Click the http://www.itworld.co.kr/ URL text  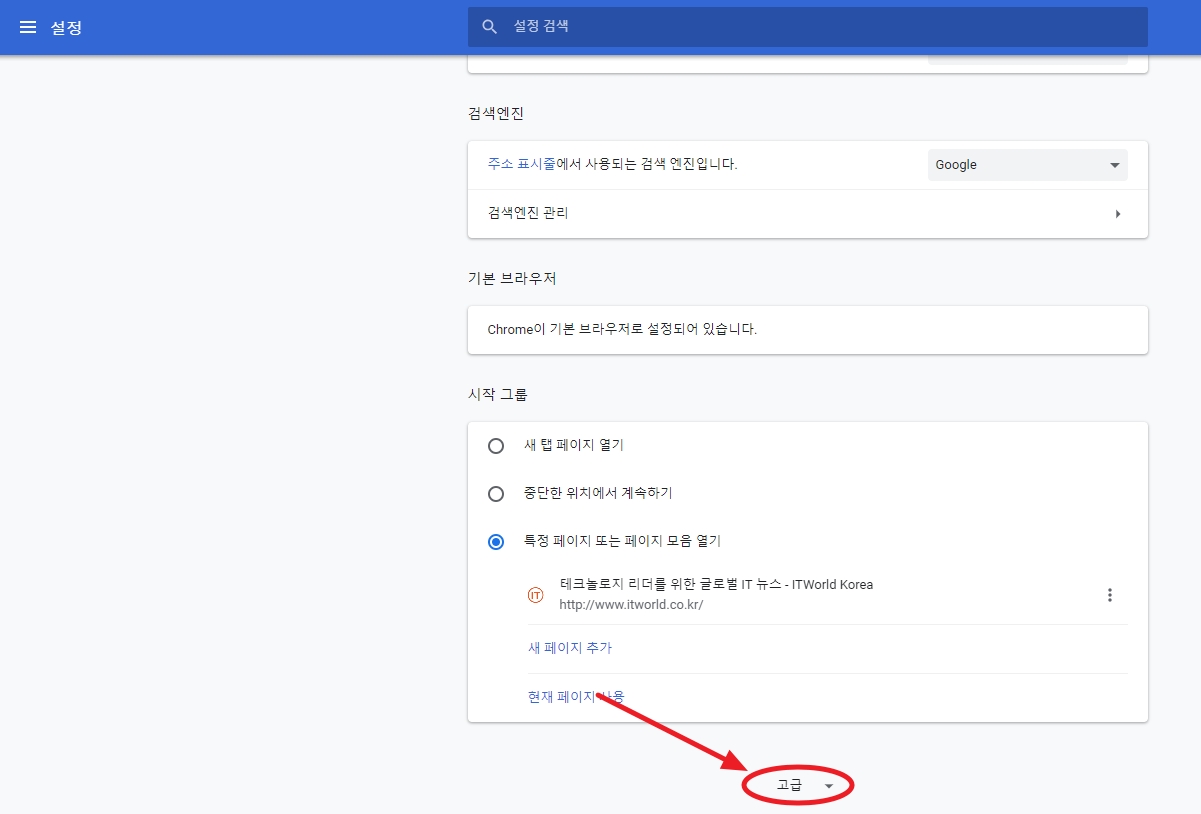pyautogui.click(x=631, y=605)
